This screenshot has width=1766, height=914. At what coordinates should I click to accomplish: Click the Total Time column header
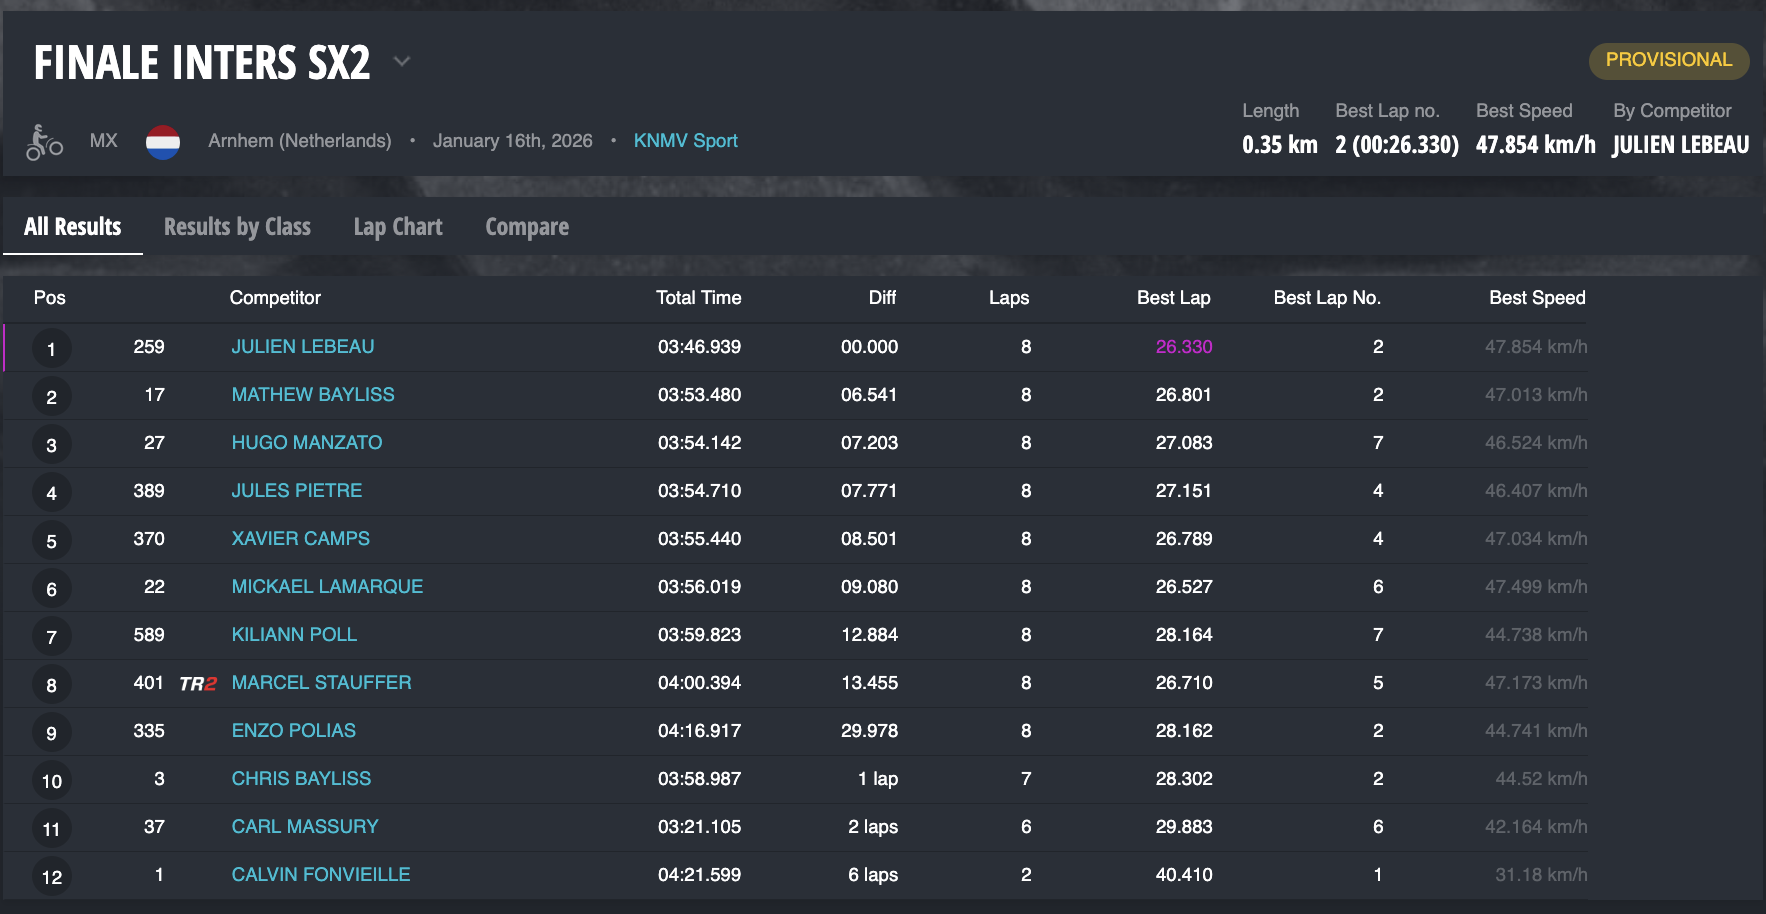click(698, 298)
